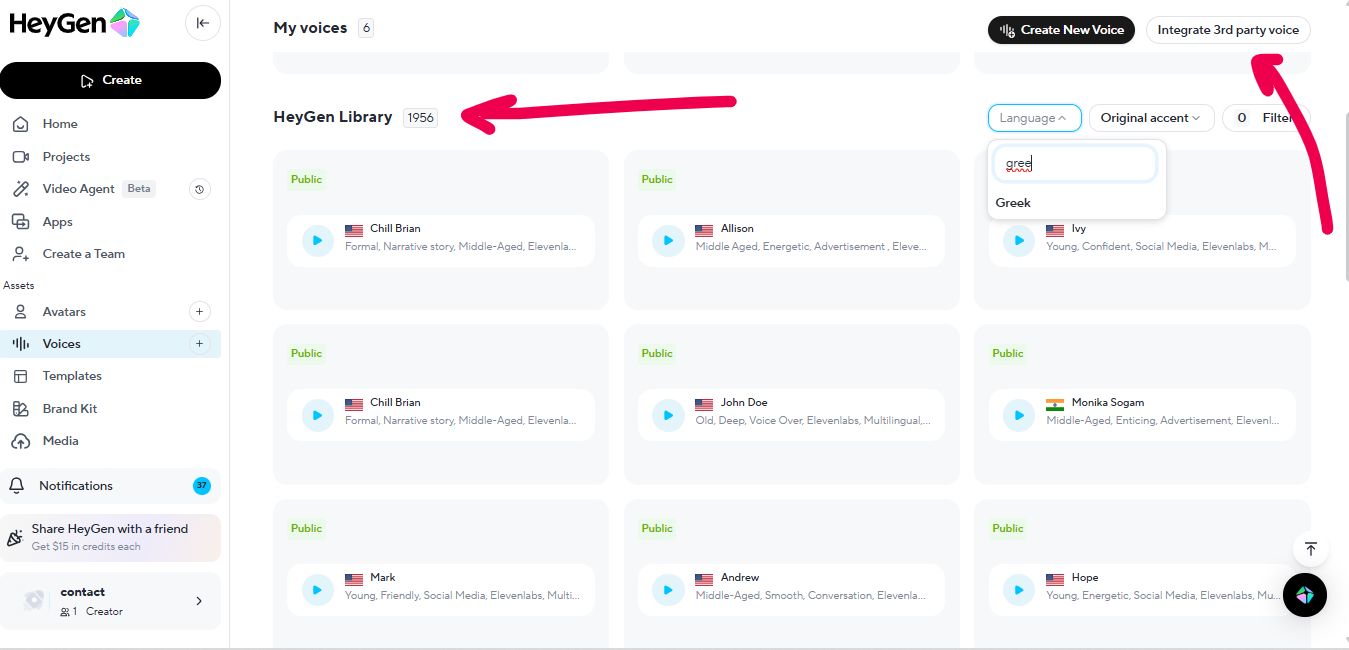Open Templates in the sidebar
The height and width of the screenshot is (650, 1349).
point(72,376)
